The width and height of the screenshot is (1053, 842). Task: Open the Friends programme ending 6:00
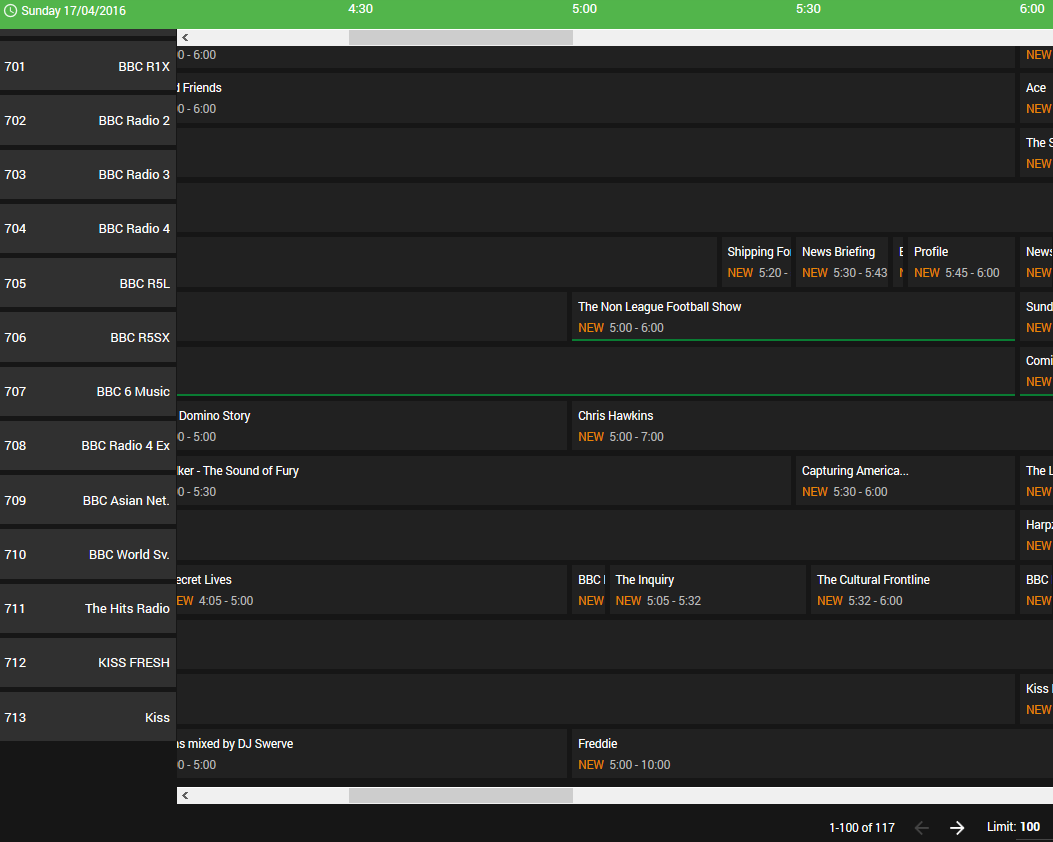(x=596, y=98)
